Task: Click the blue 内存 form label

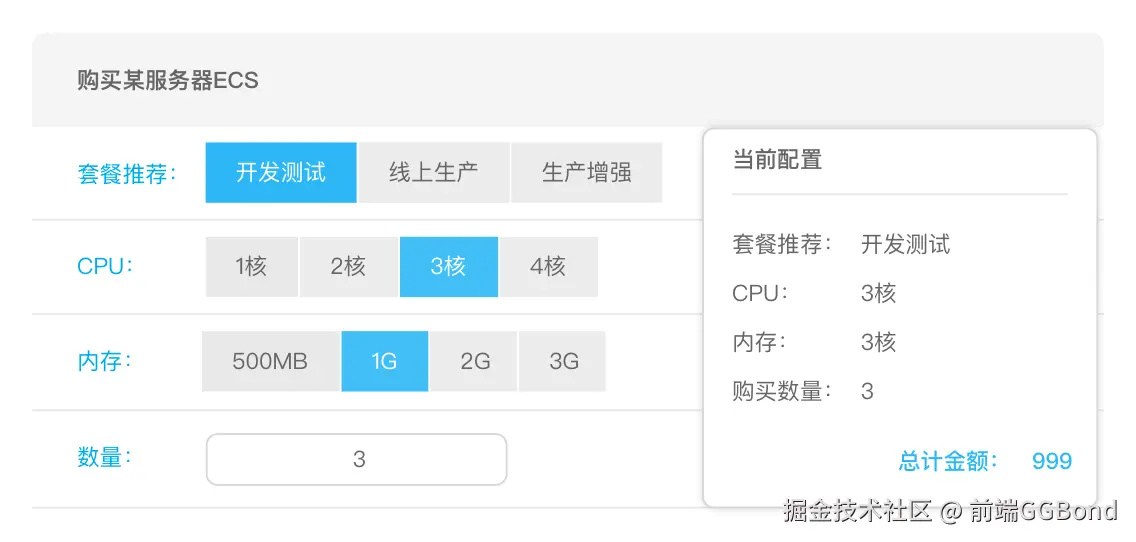Action: tap(105, 361)
